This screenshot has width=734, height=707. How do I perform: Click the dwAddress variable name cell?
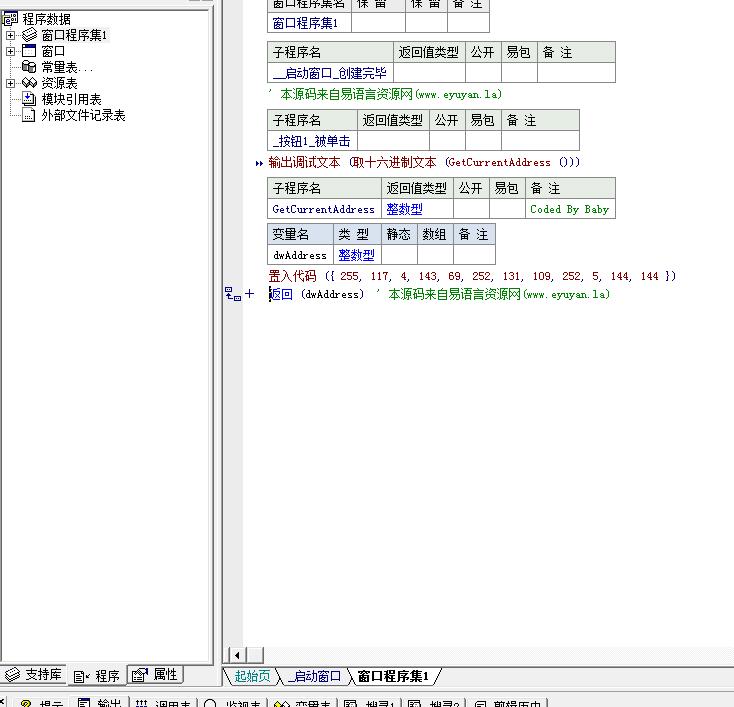pyautogui.click(x=300, y=255)
